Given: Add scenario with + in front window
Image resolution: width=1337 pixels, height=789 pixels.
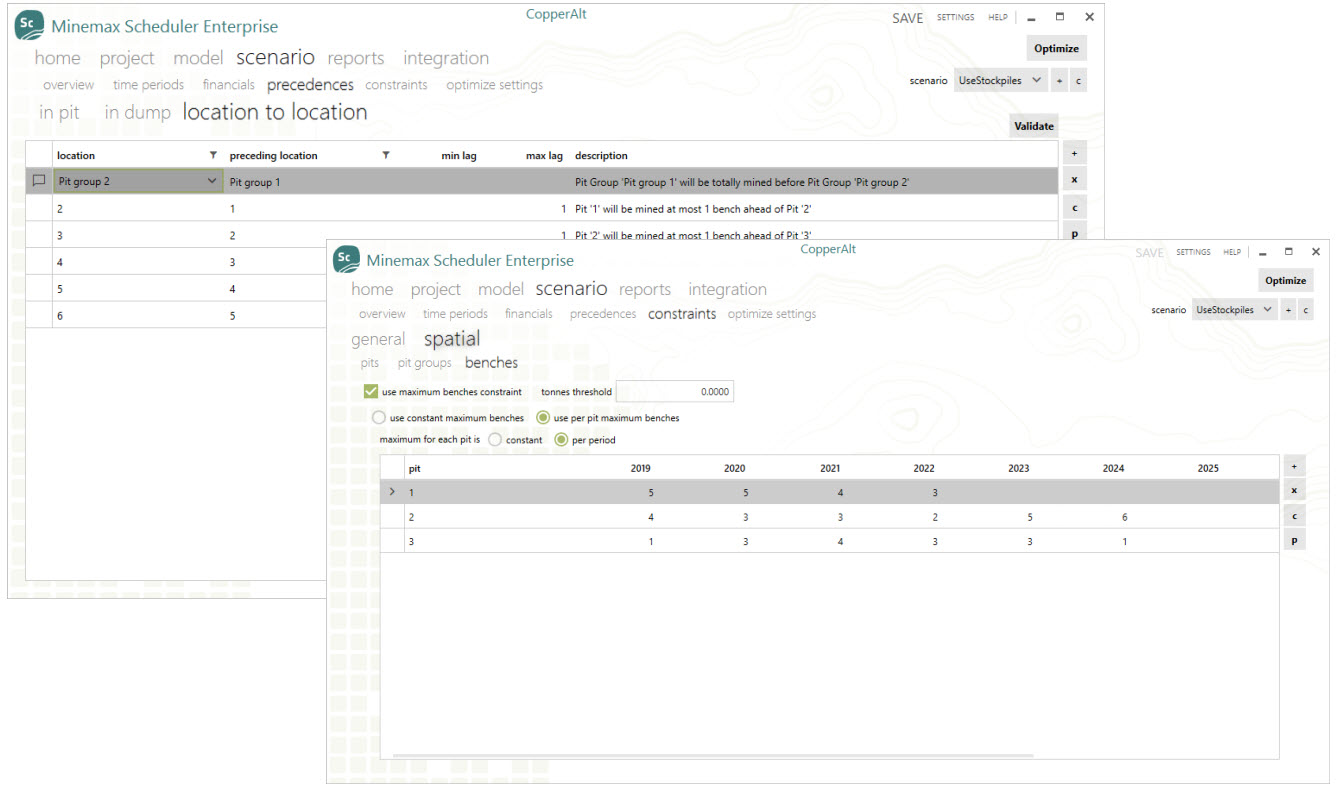Looking at the screenshot, I should point(1288,310).
